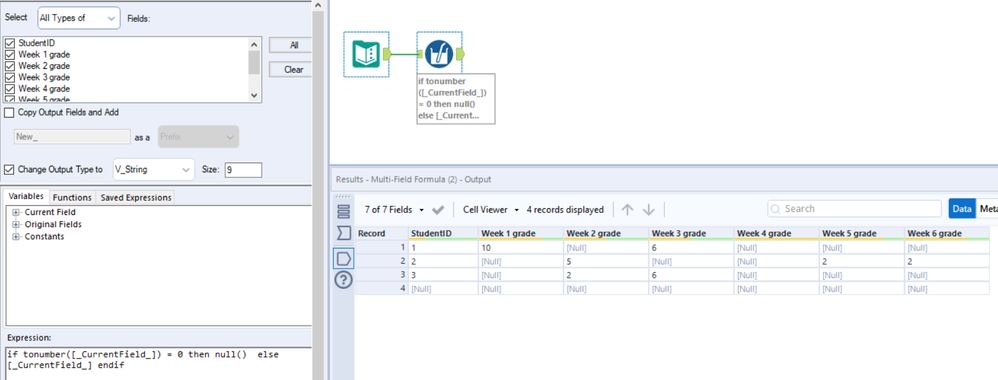Uncheck the StudentID field
Image resolution: width=998 pixels, height=380 pixels.
coord(10,43)
